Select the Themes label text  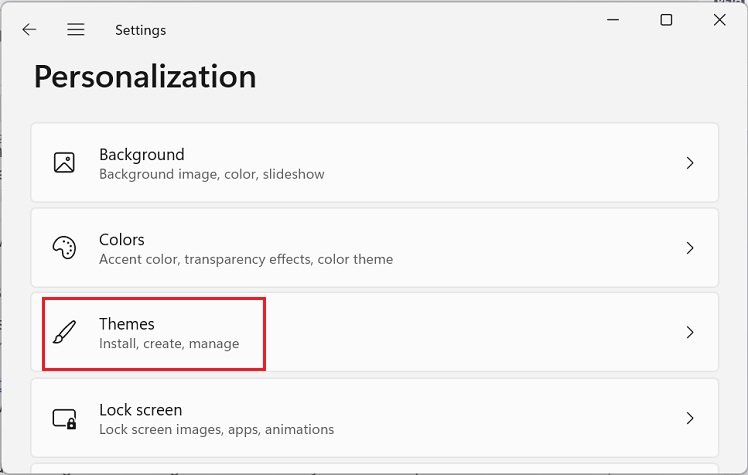127,324
